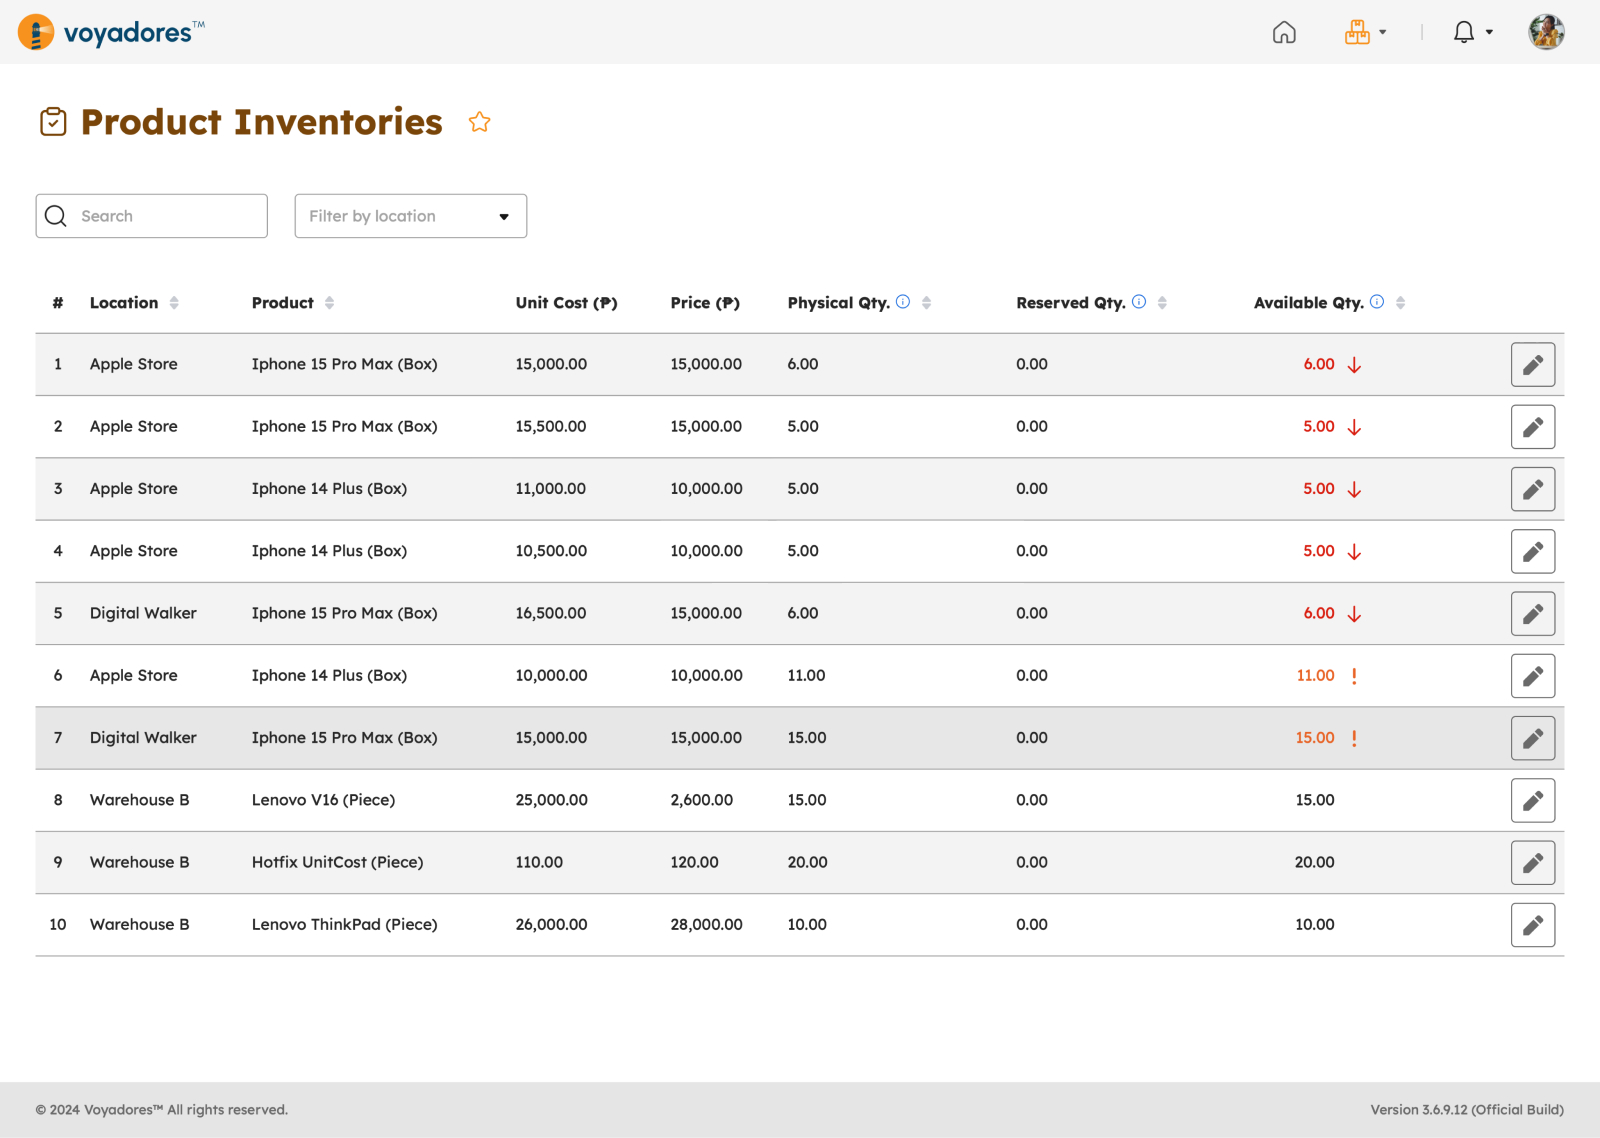This screenshot has width=1600, height=1138.
Task: Select the Hotfix UnitCost (Piece) cell
Action: coord(337,862)
